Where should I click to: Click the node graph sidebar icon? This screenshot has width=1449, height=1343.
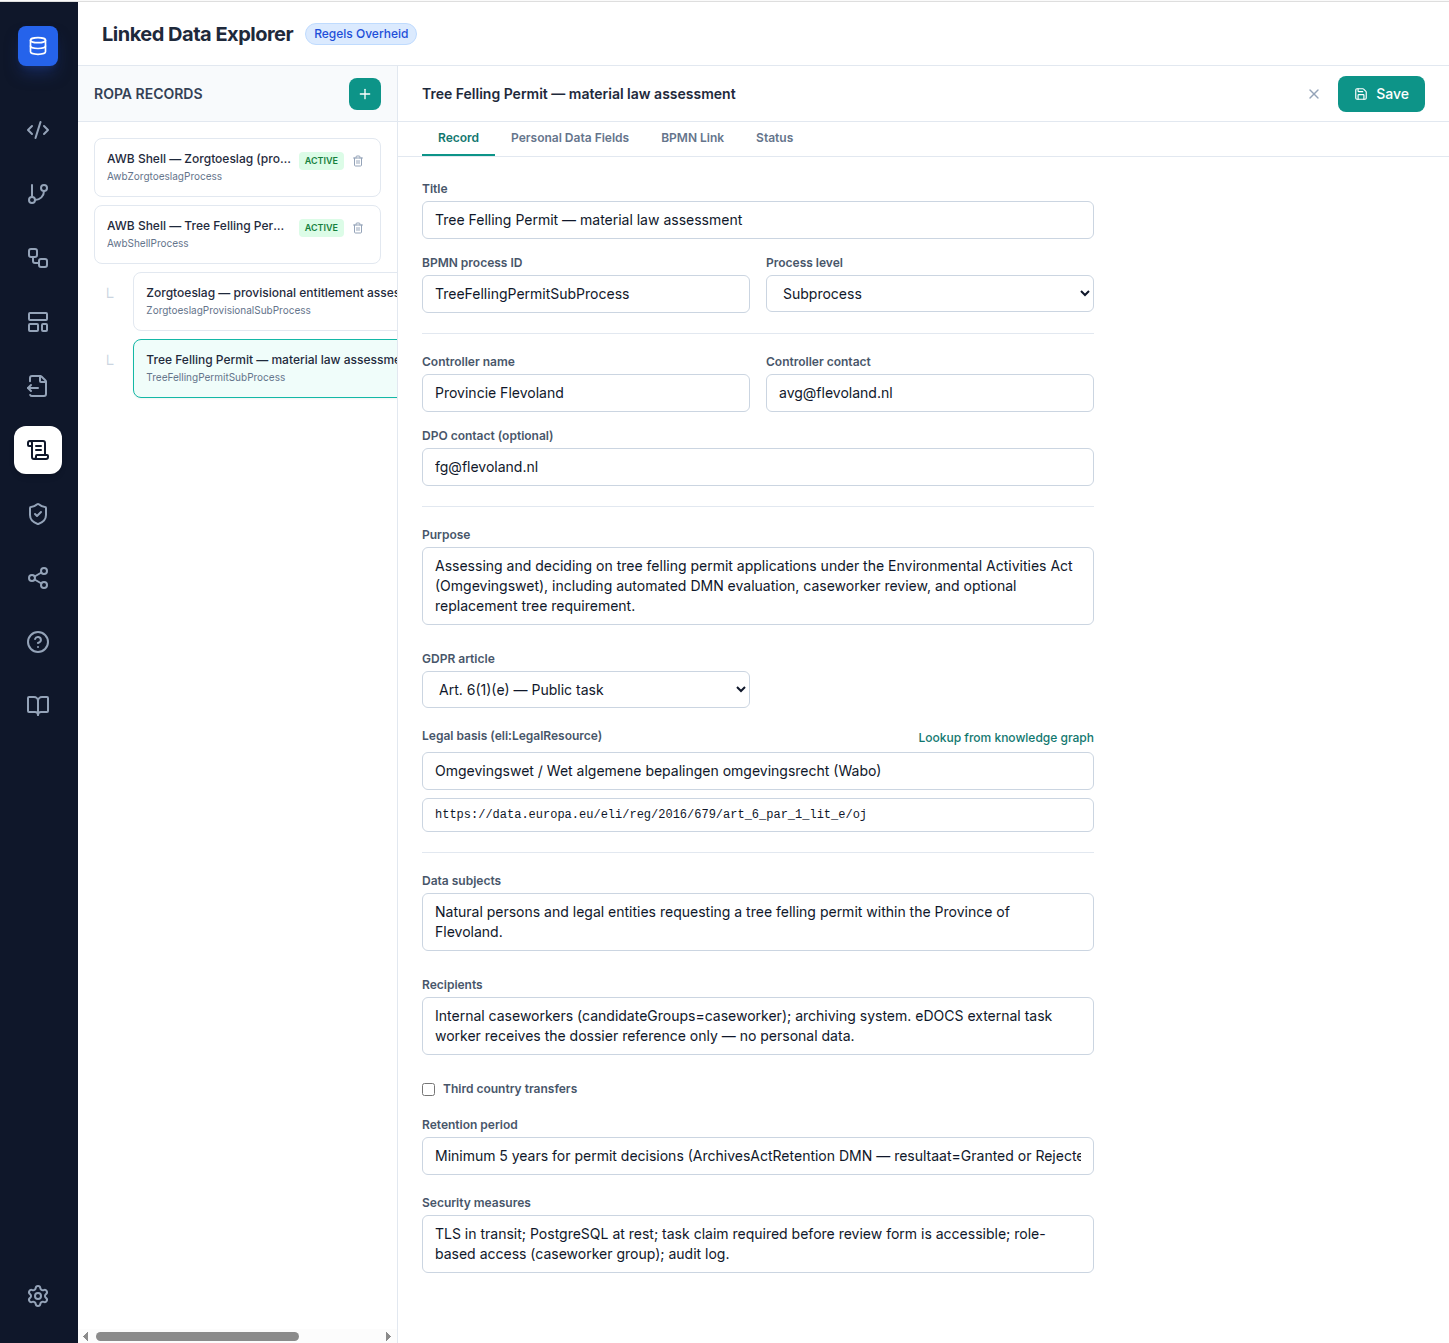click(x=37, y=257)
